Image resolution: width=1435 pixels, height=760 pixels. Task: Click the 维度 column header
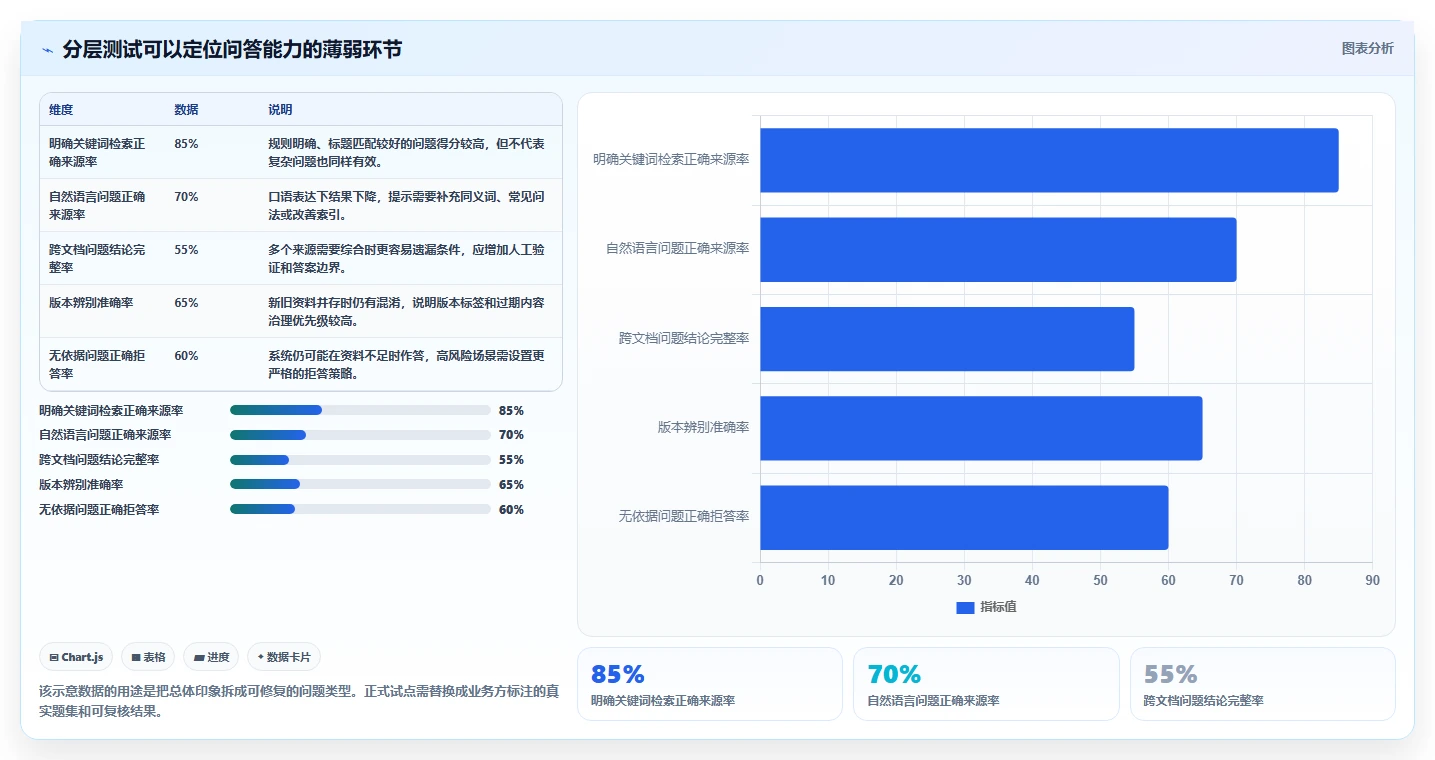pos(61,109)
